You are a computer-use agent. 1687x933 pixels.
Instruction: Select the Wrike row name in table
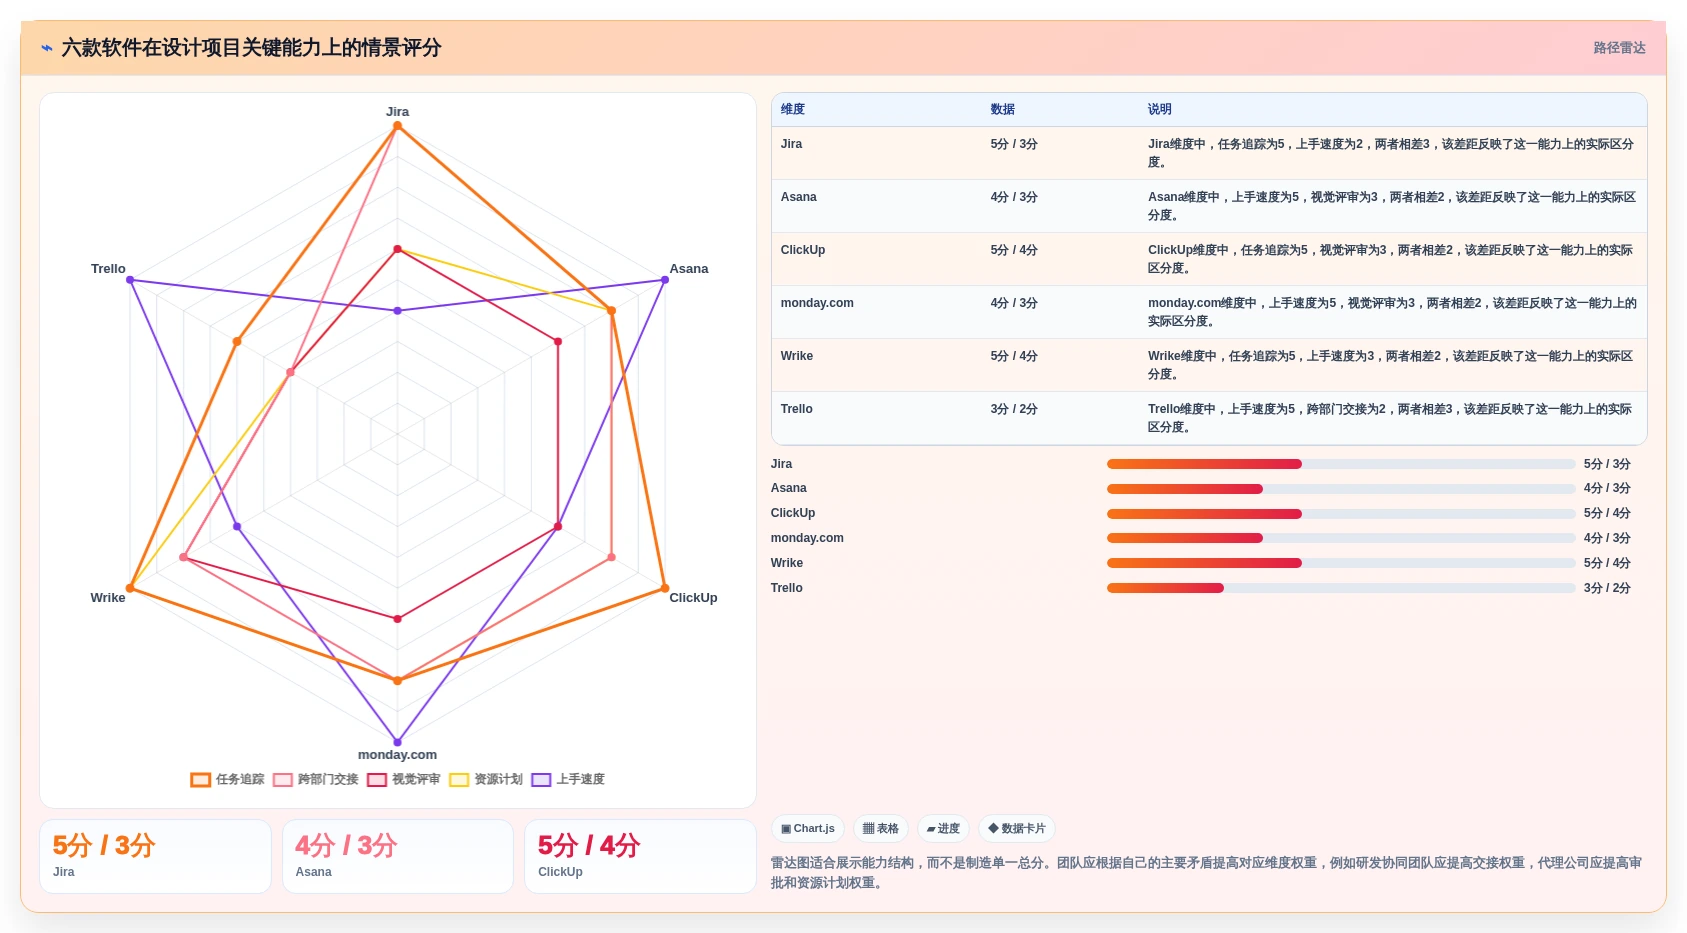point(797,356)
